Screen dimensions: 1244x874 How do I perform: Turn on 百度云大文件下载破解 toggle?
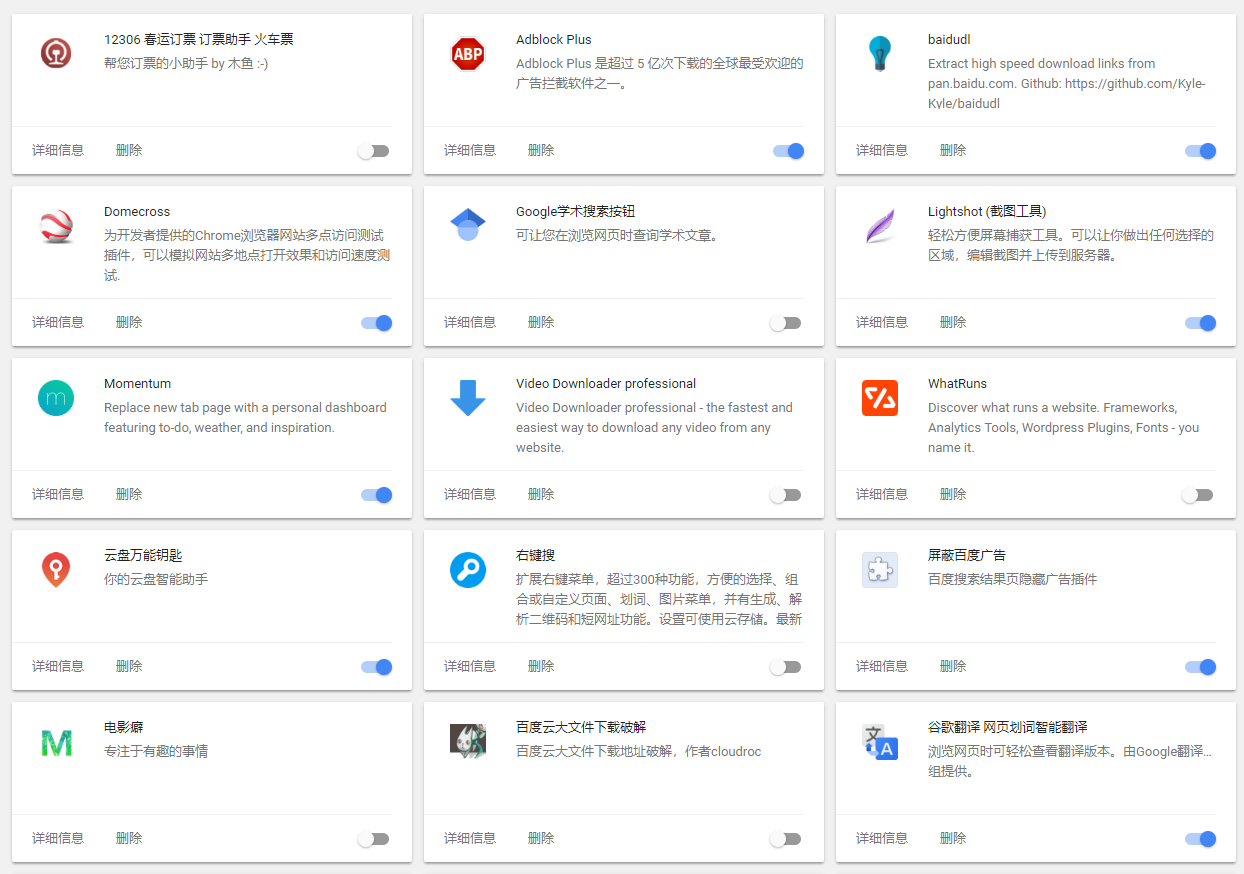(x=786, y=839)
